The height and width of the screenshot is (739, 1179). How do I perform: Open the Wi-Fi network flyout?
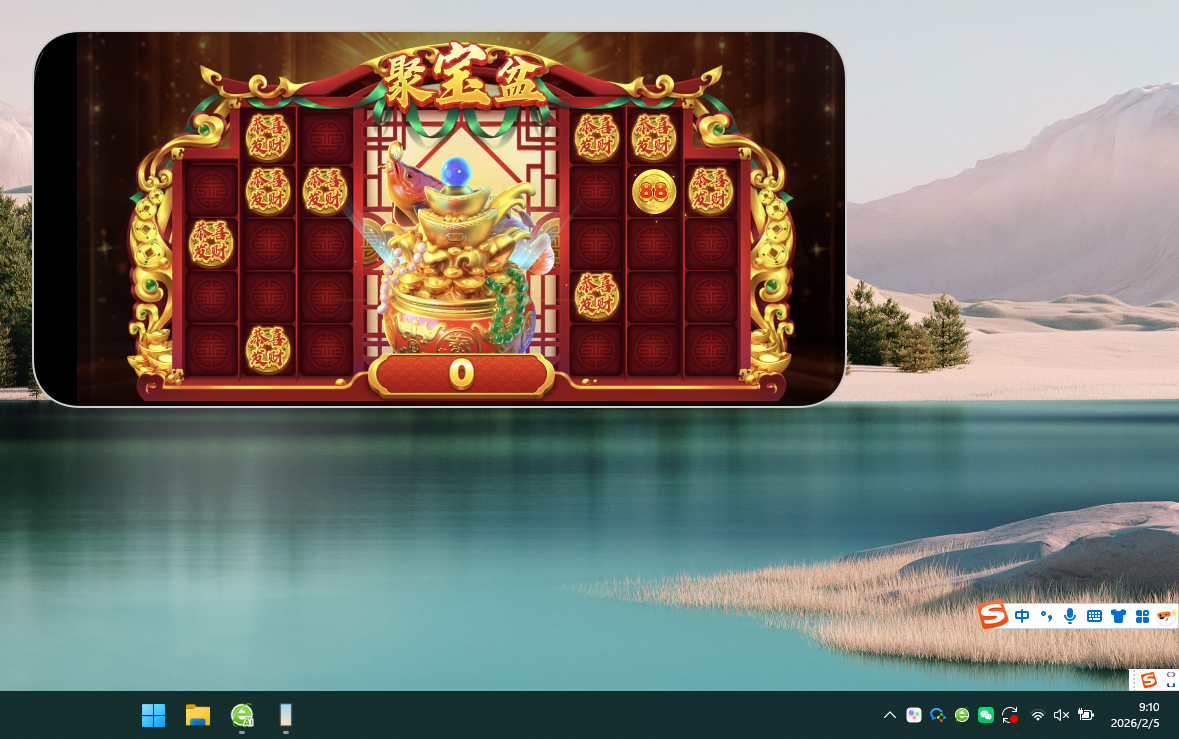coord(1038,715)
